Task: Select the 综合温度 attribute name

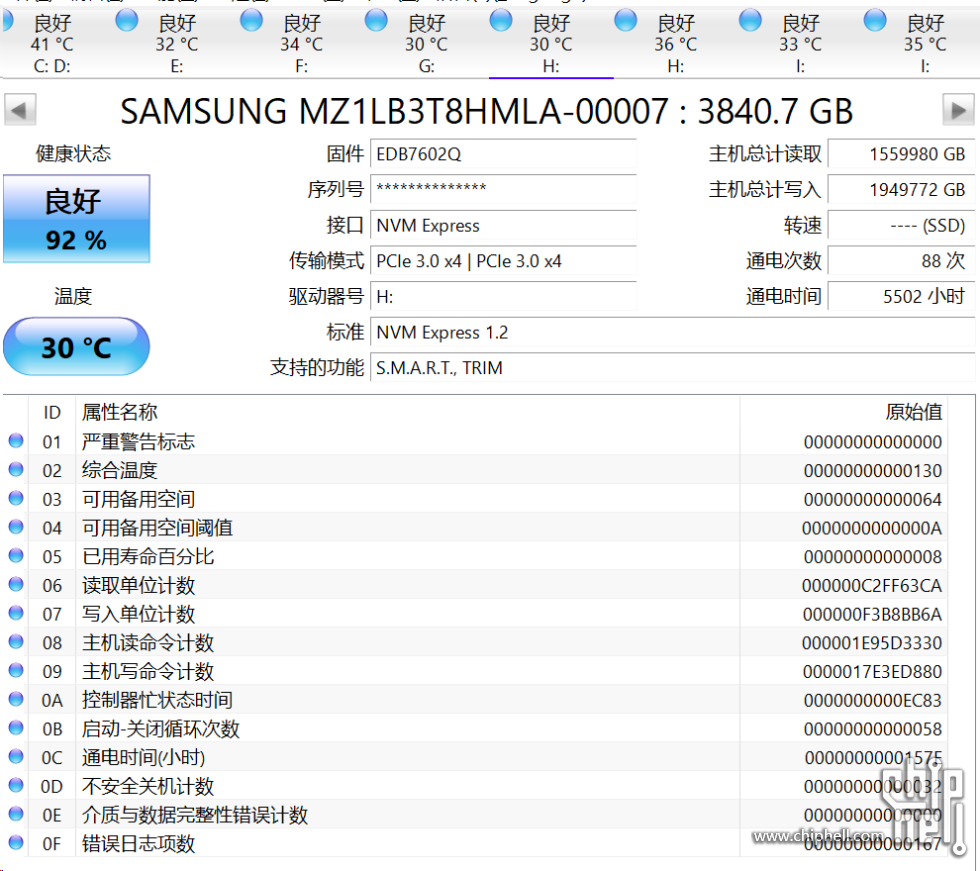Action: pyautogui.click(x=119, y=470)
